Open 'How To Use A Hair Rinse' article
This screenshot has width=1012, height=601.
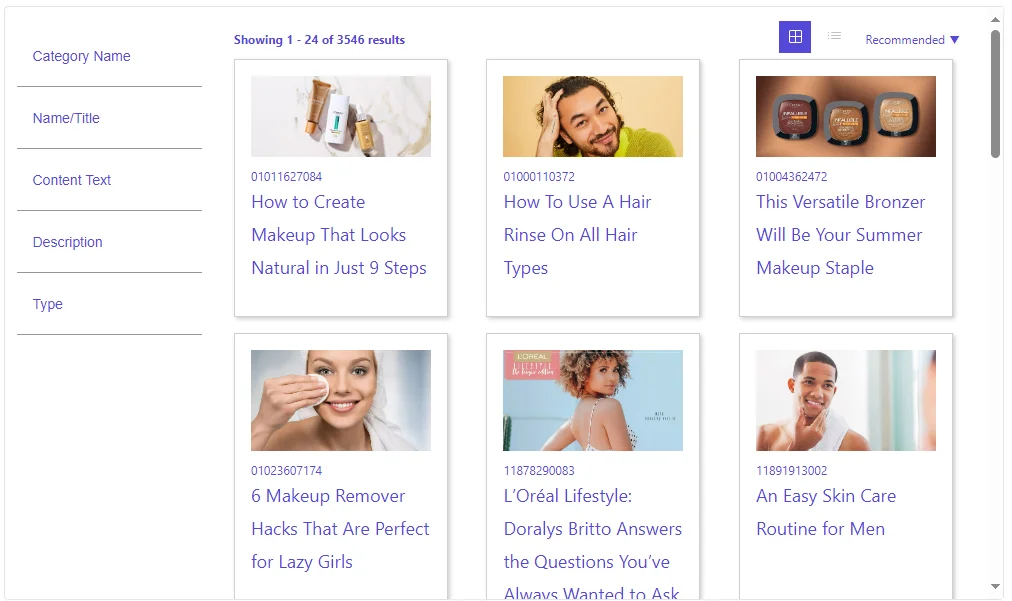[x=577, y=235]
